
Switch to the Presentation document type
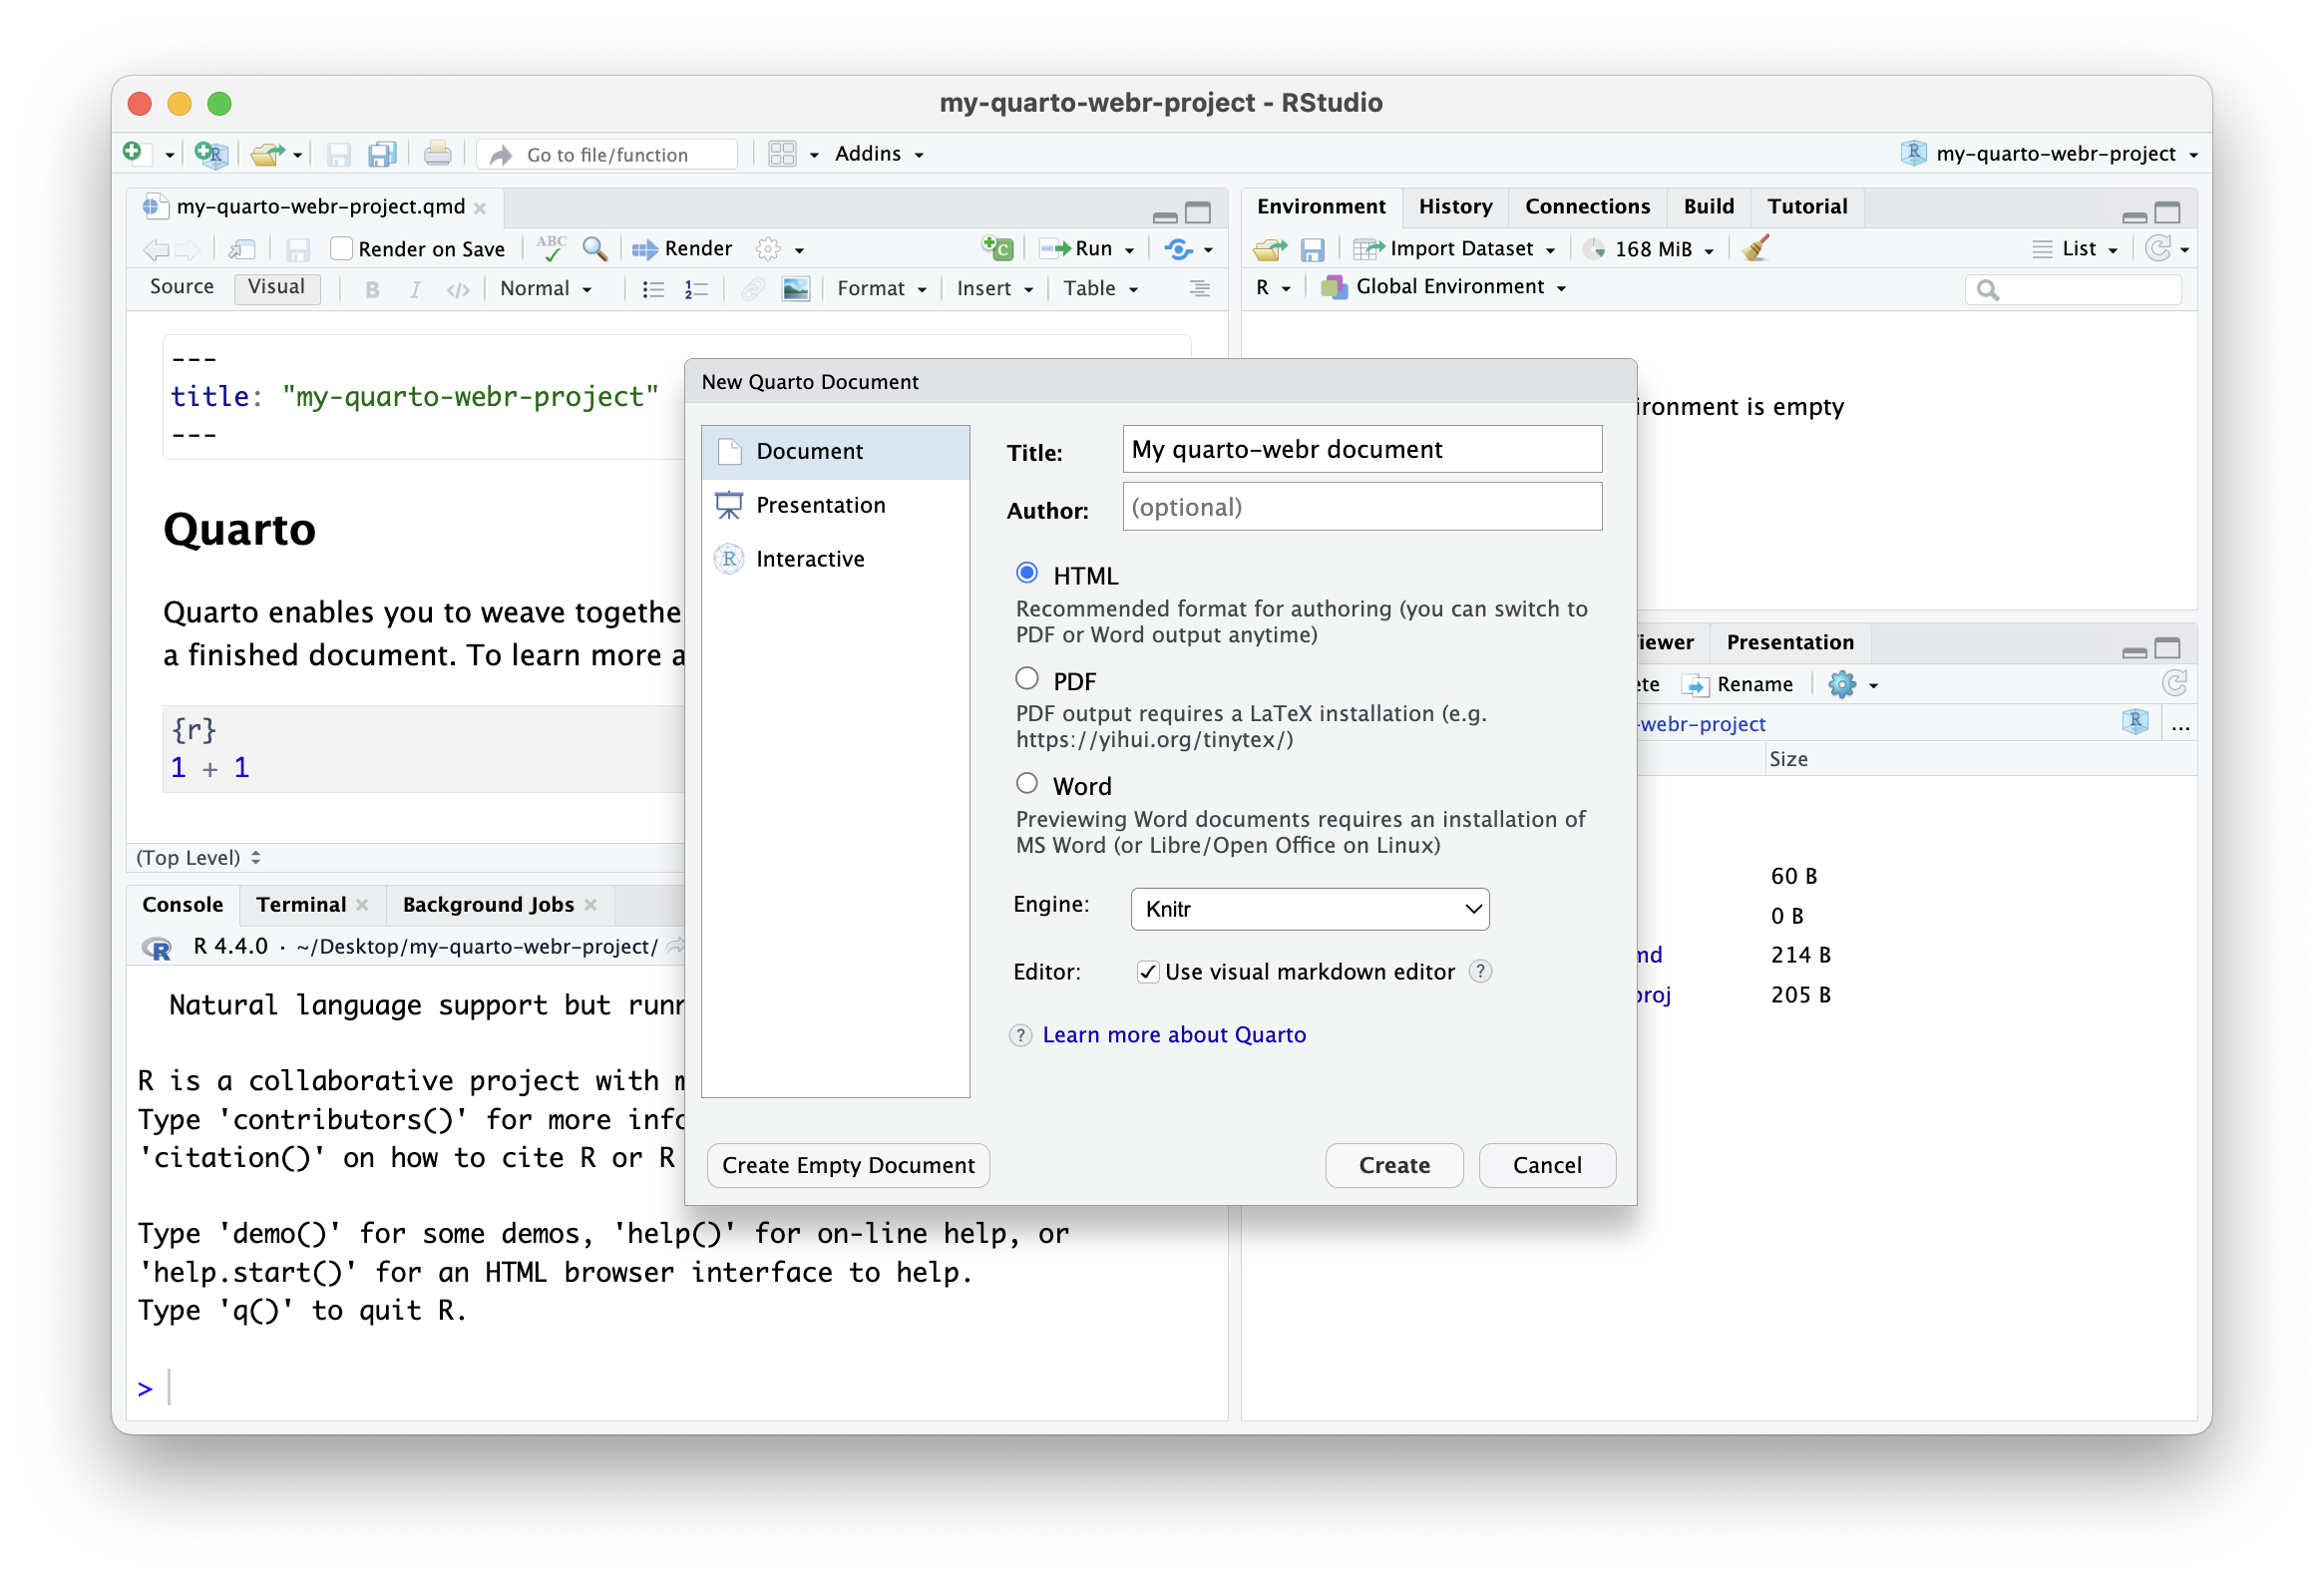pyautogui.click(x=817, y=503)
